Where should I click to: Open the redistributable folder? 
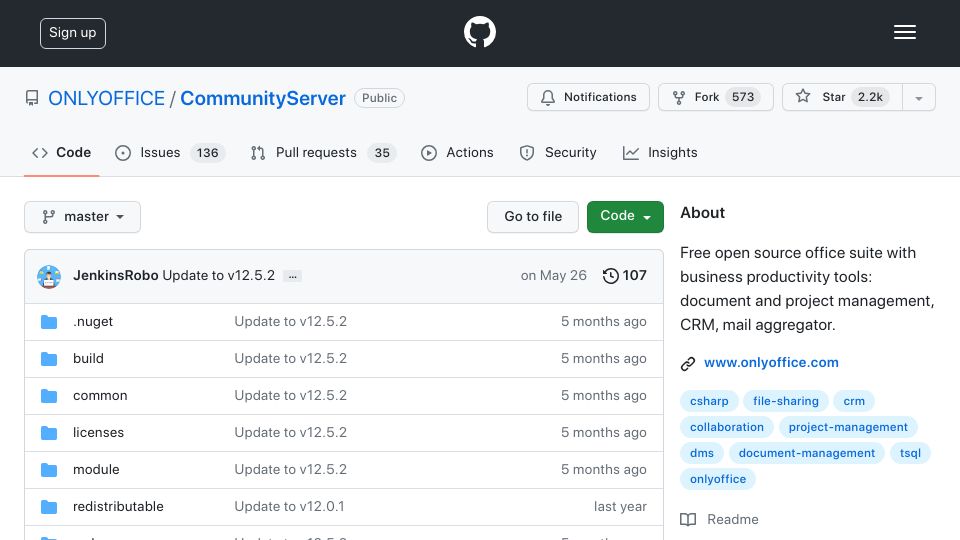click(x=118, y=506)
